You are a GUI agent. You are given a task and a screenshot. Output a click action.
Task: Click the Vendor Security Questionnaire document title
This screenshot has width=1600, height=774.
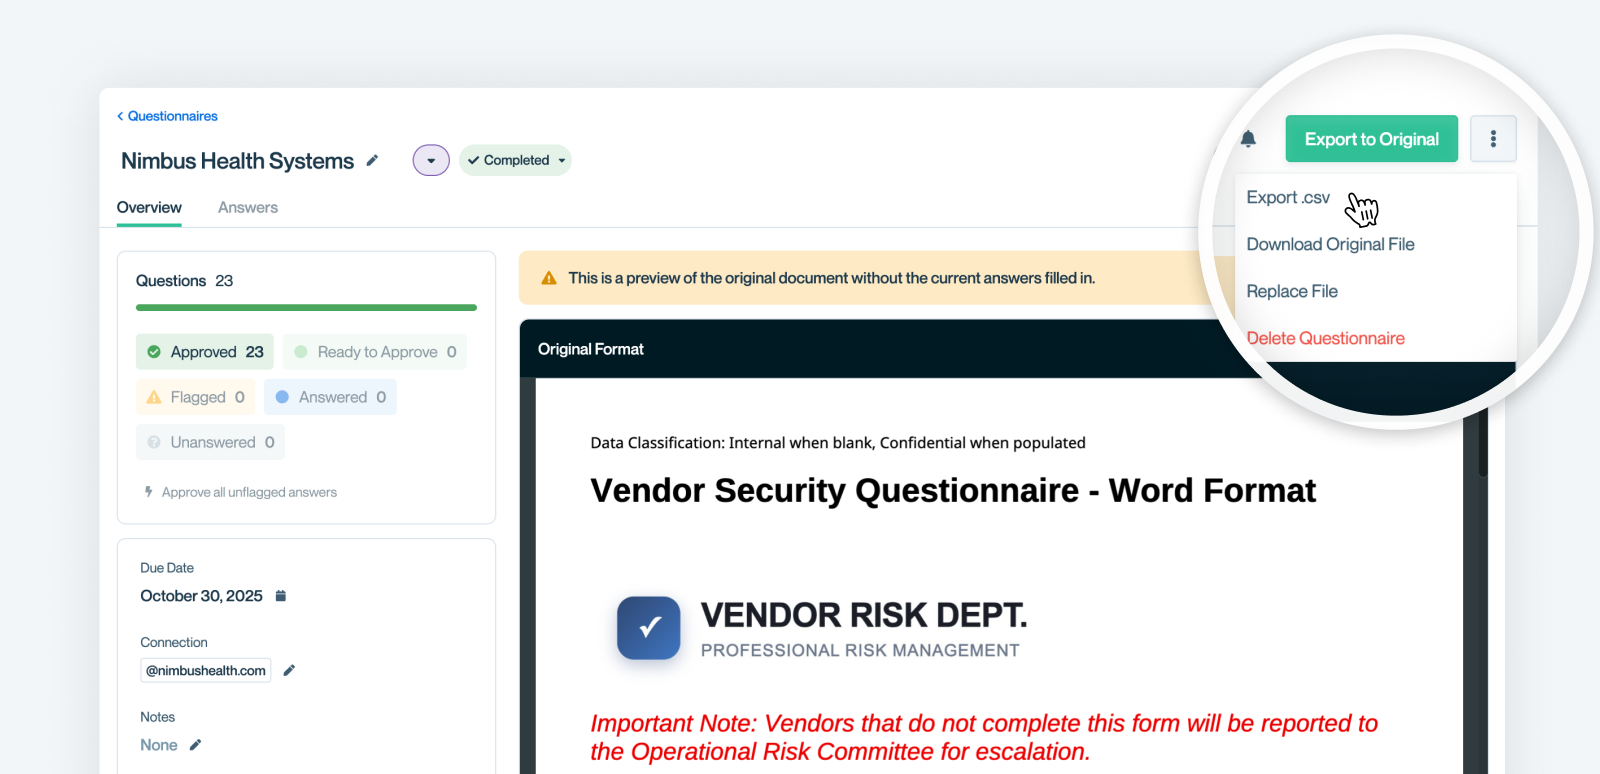953,491
